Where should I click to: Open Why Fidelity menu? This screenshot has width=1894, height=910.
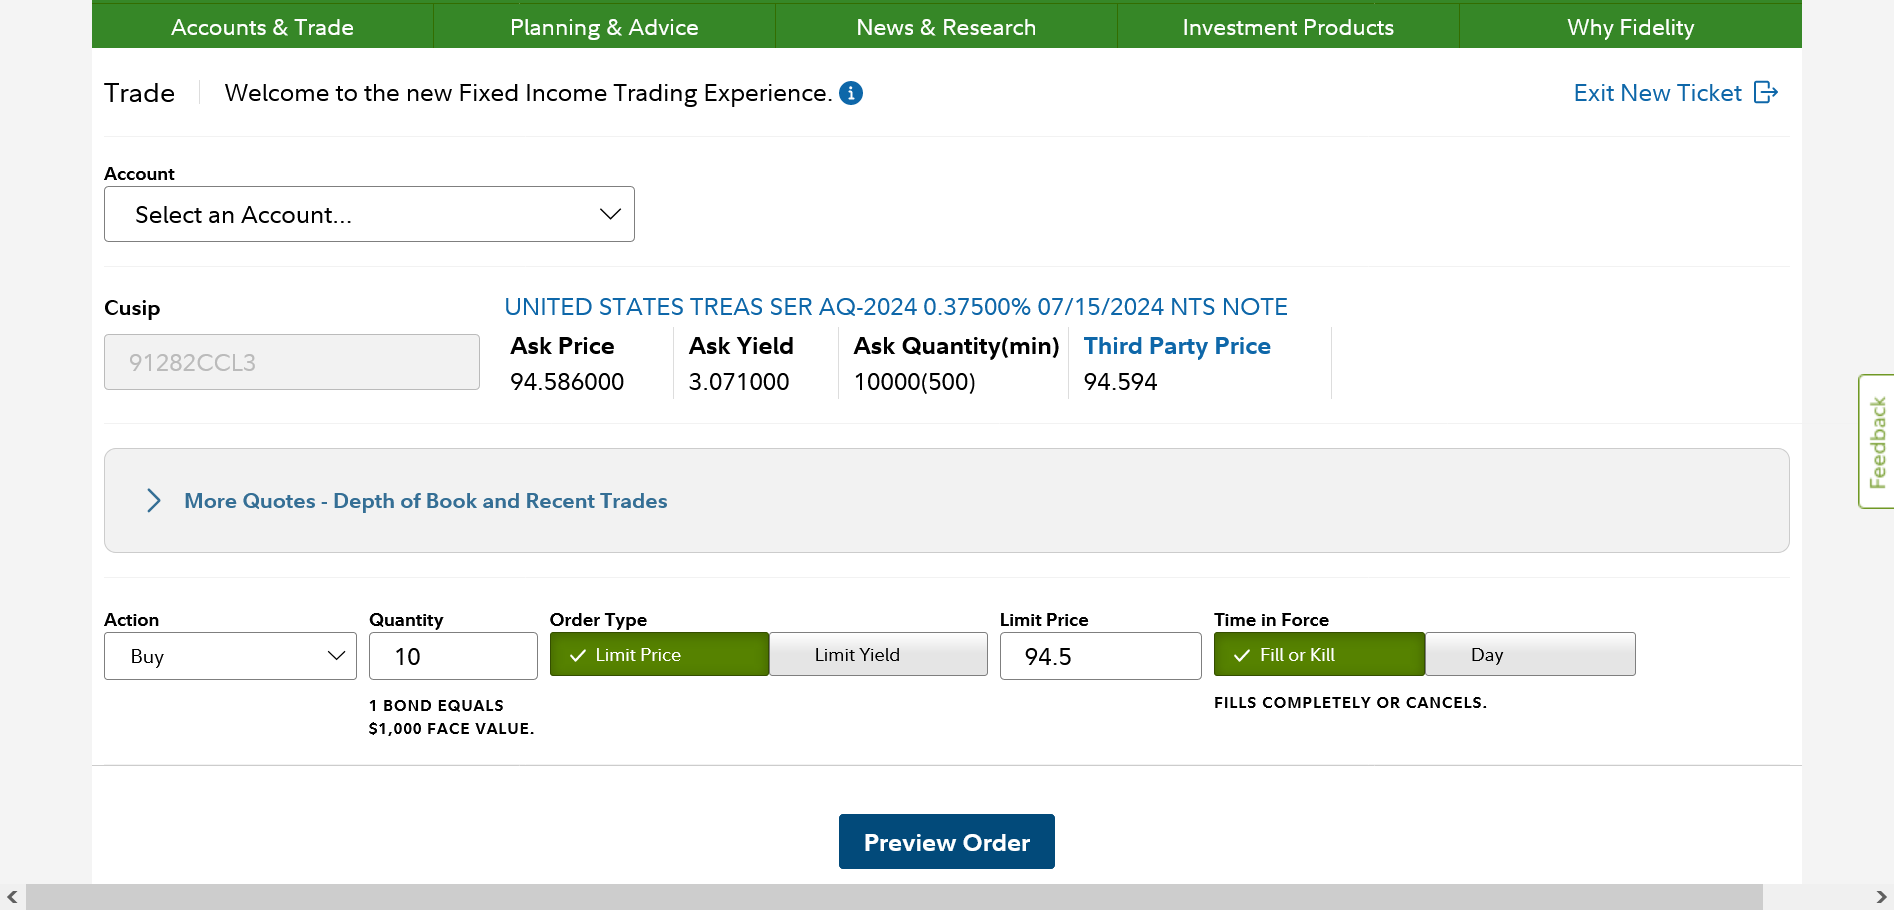1631,27
